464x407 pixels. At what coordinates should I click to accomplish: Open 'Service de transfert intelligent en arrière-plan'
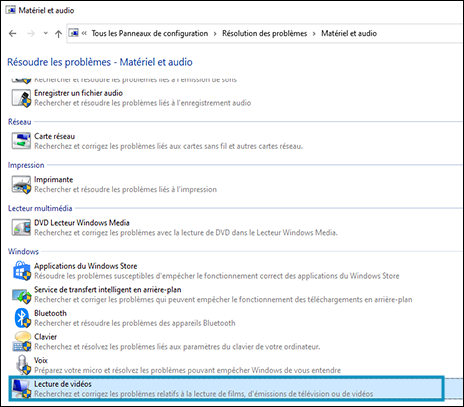pyautogui.click(x=108, y=290)
